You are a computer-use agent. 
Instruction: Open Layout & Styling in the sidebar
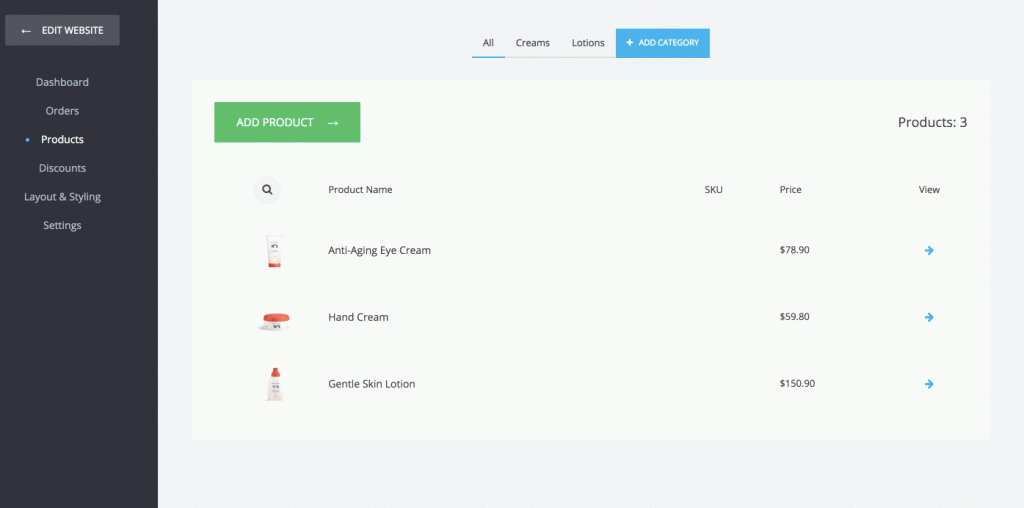(62, 197)
